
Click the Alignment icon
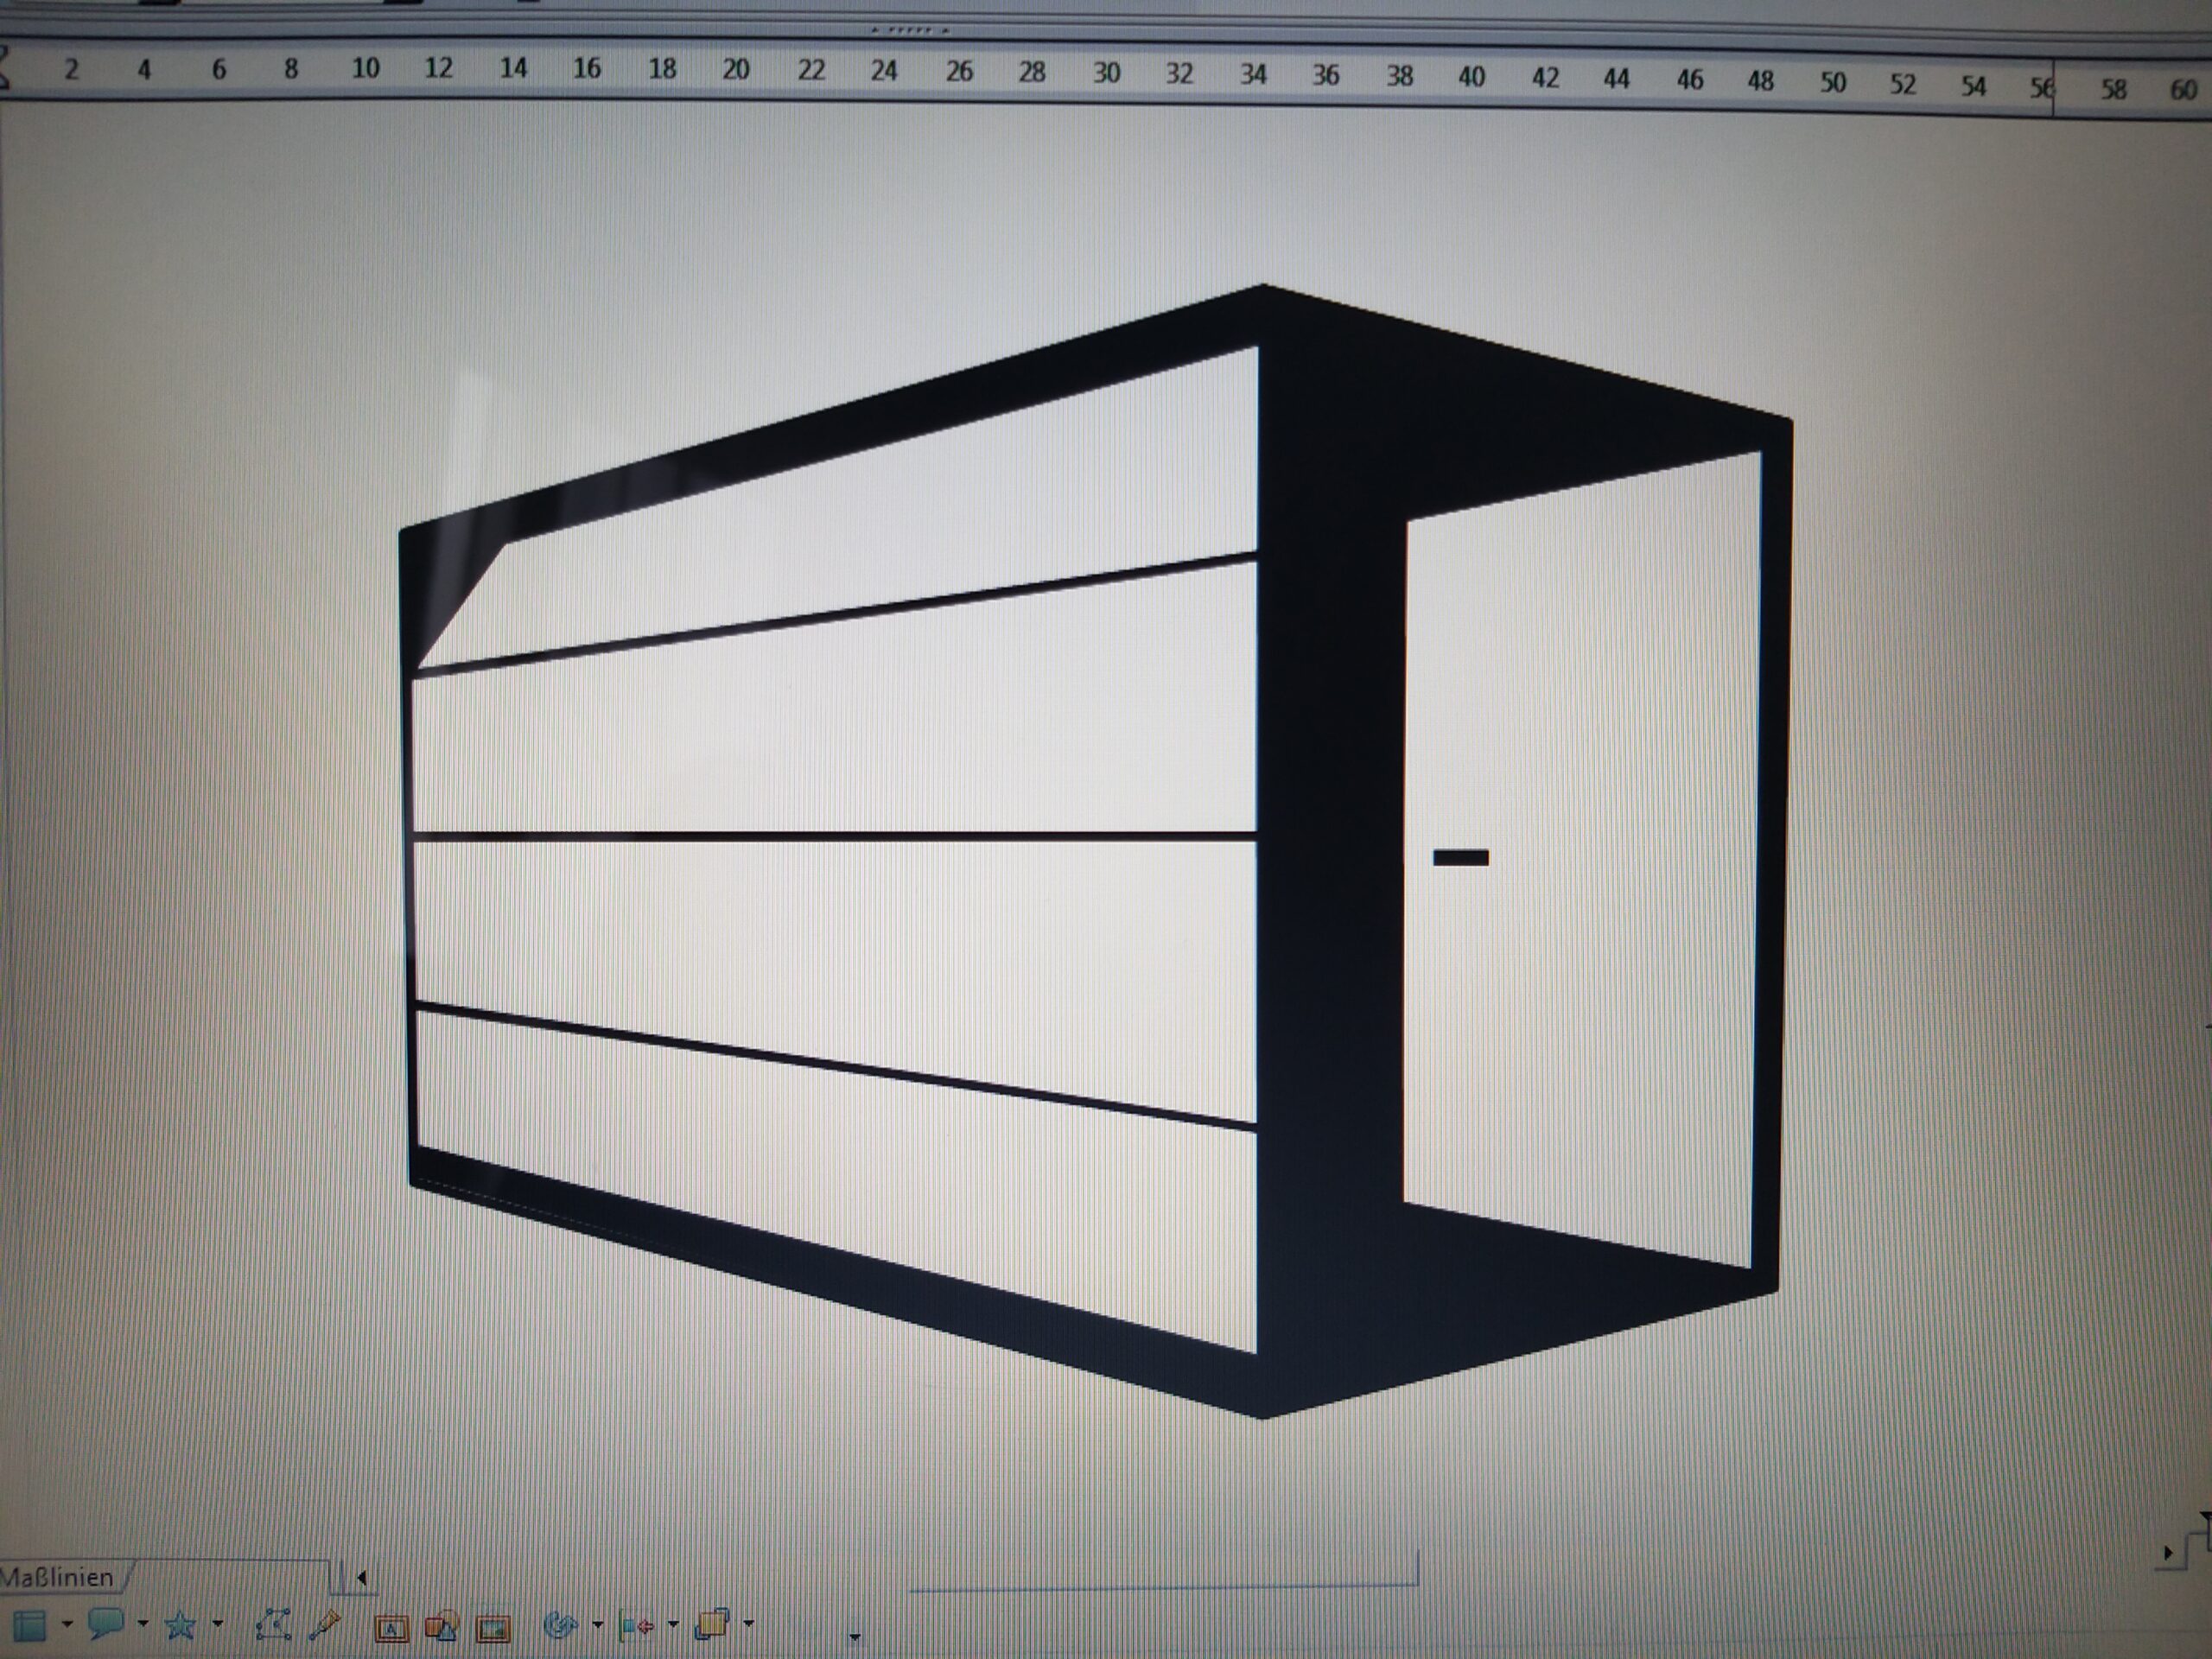pos(636,1625)
